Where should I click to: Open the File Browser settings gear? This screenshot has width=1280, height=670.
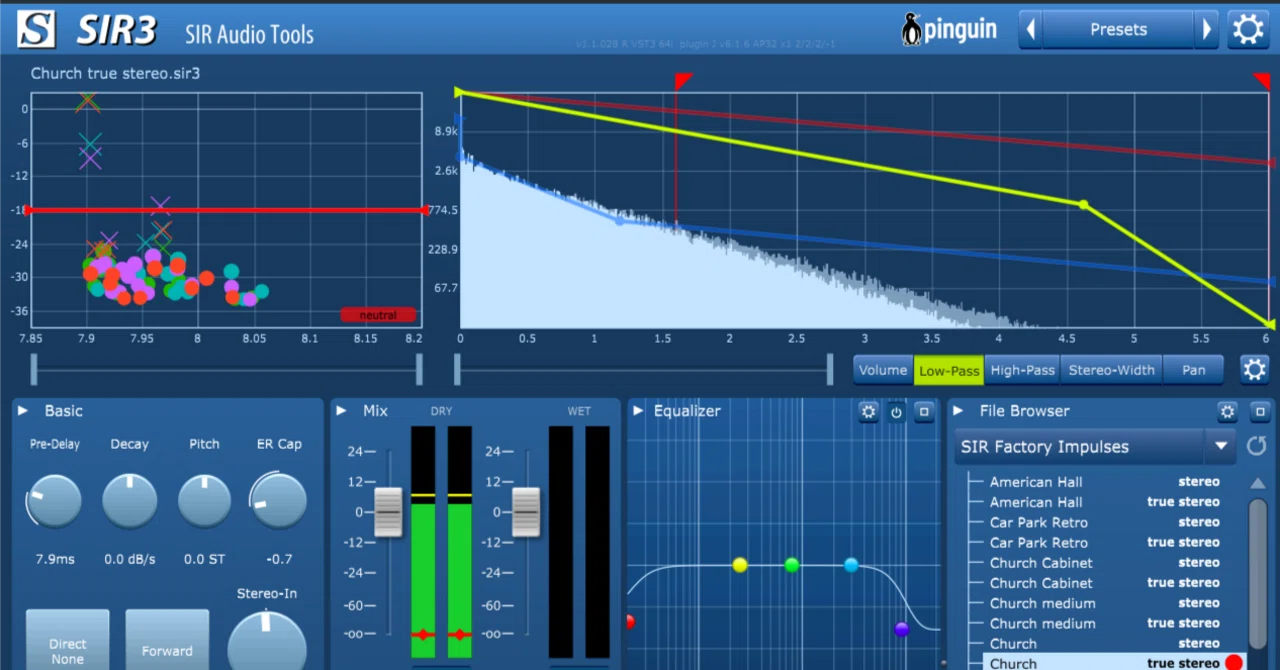click(x=1228, y=411)
